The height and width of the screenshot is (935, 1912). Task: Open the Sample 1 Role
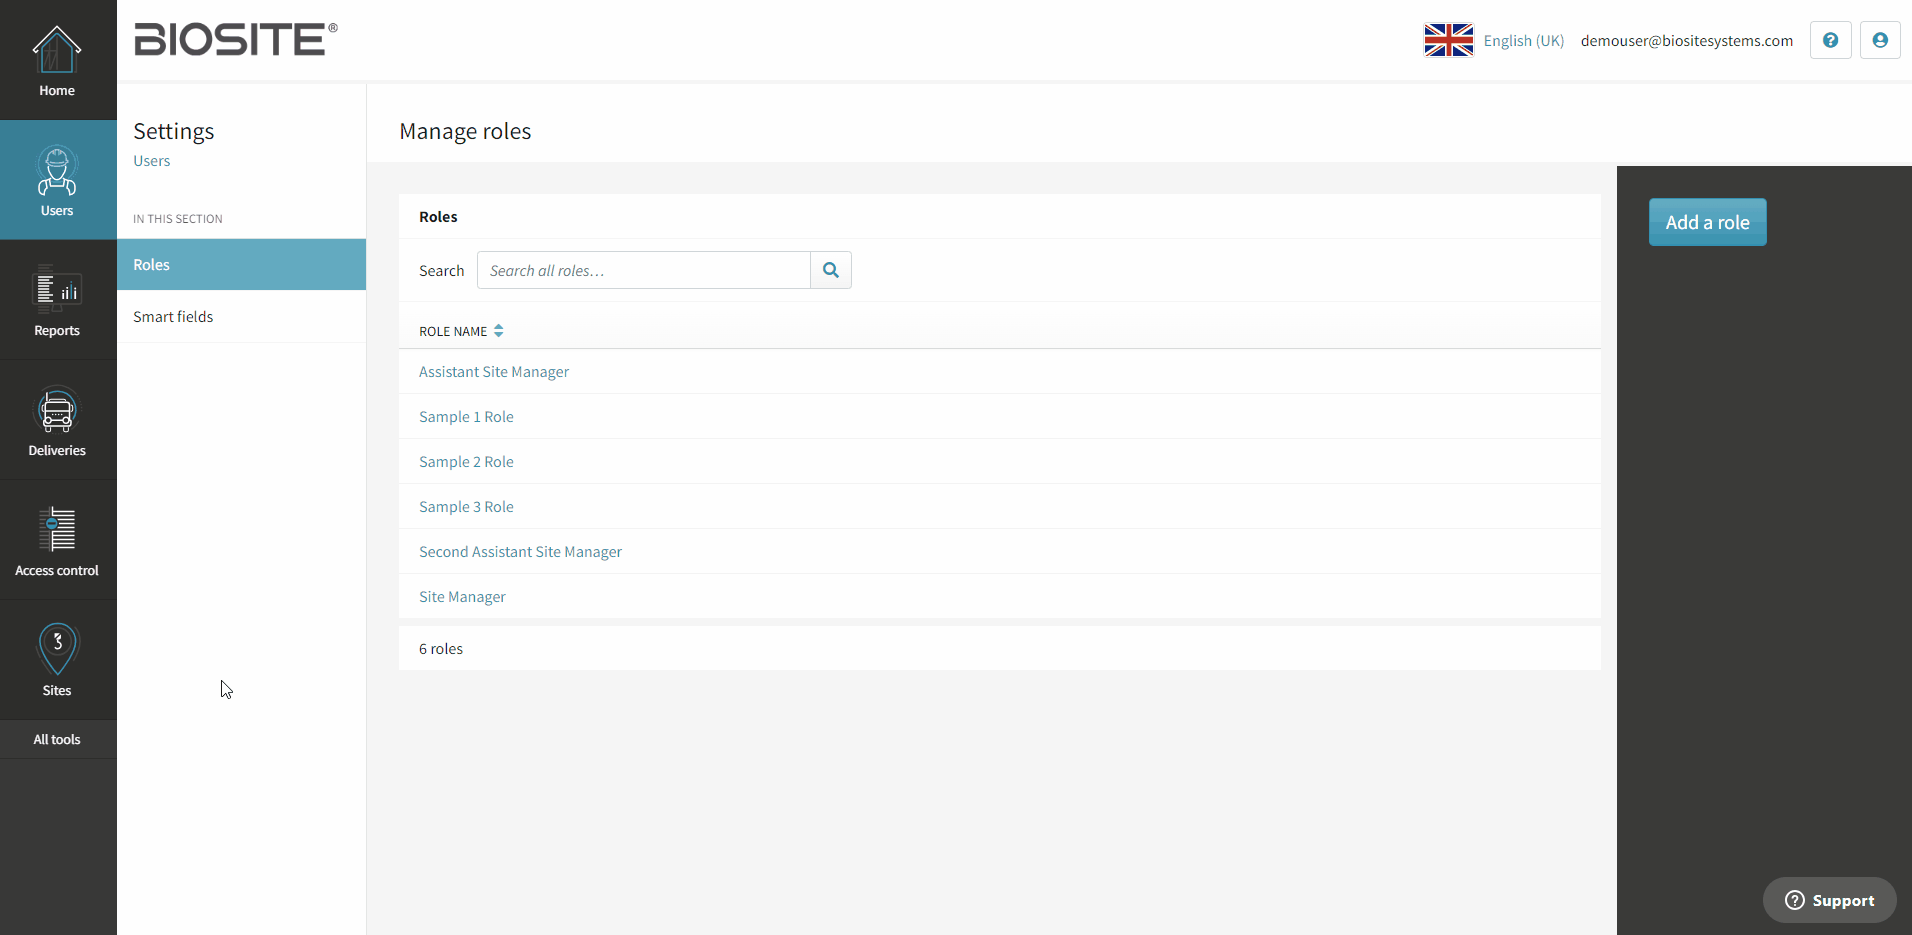pyautogui.click(x=466, y=417)
